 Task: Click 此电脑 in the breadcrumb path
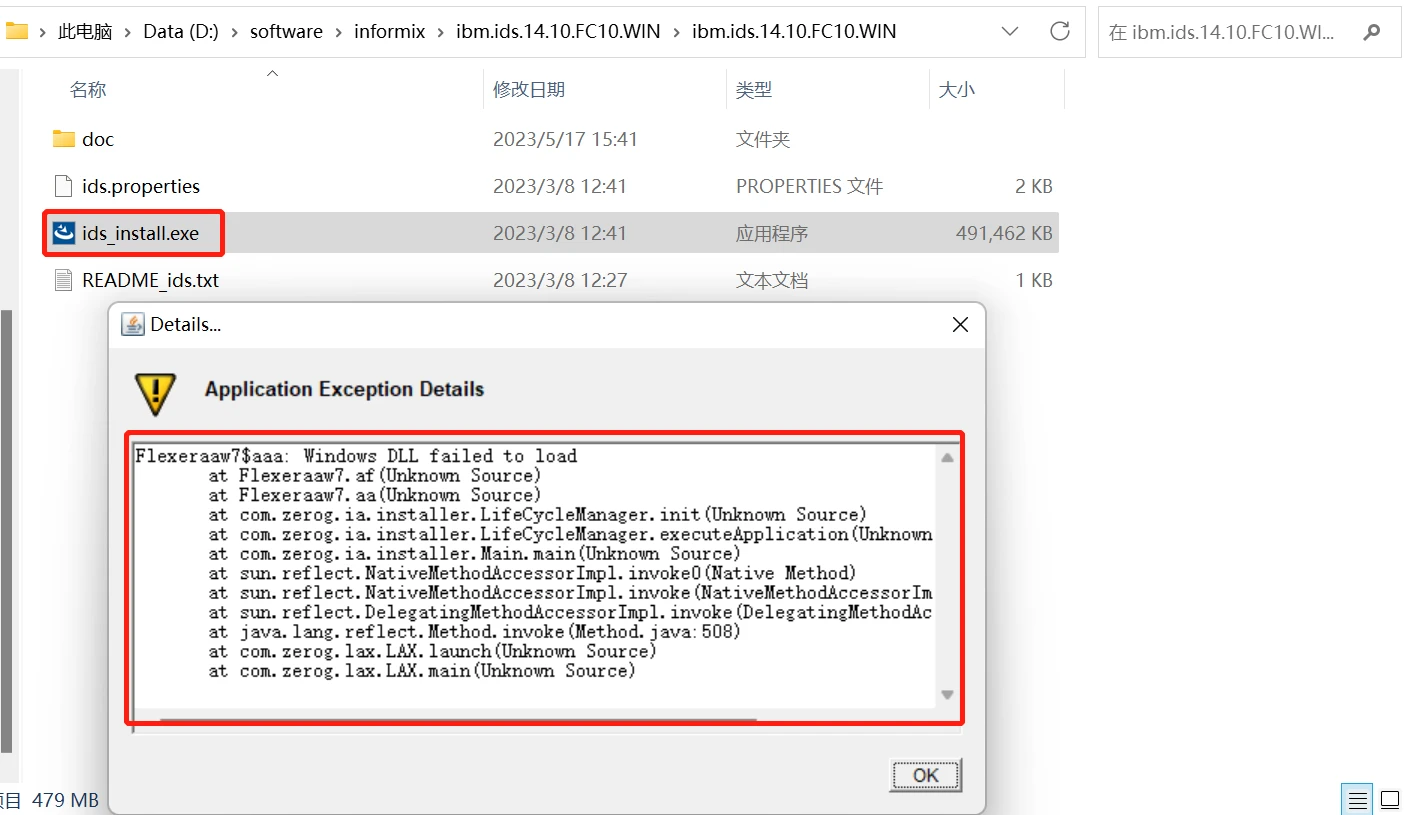click(x=85, y=32)
